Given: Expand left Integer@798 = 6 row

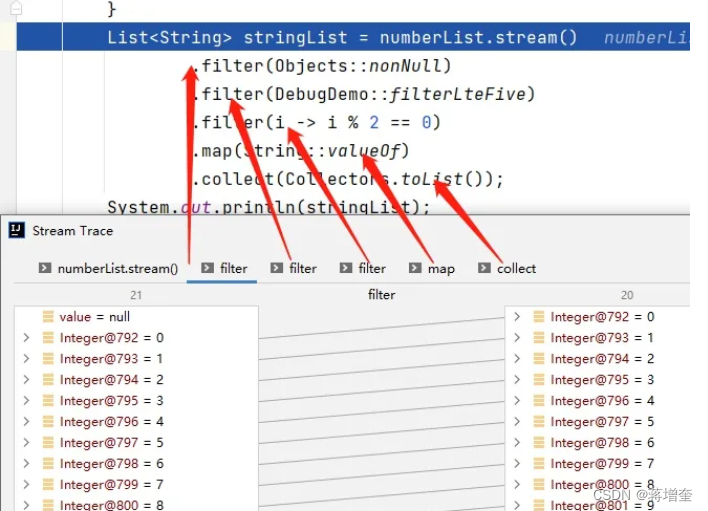Looking at the screenshot, I should [x=26, y=464].
